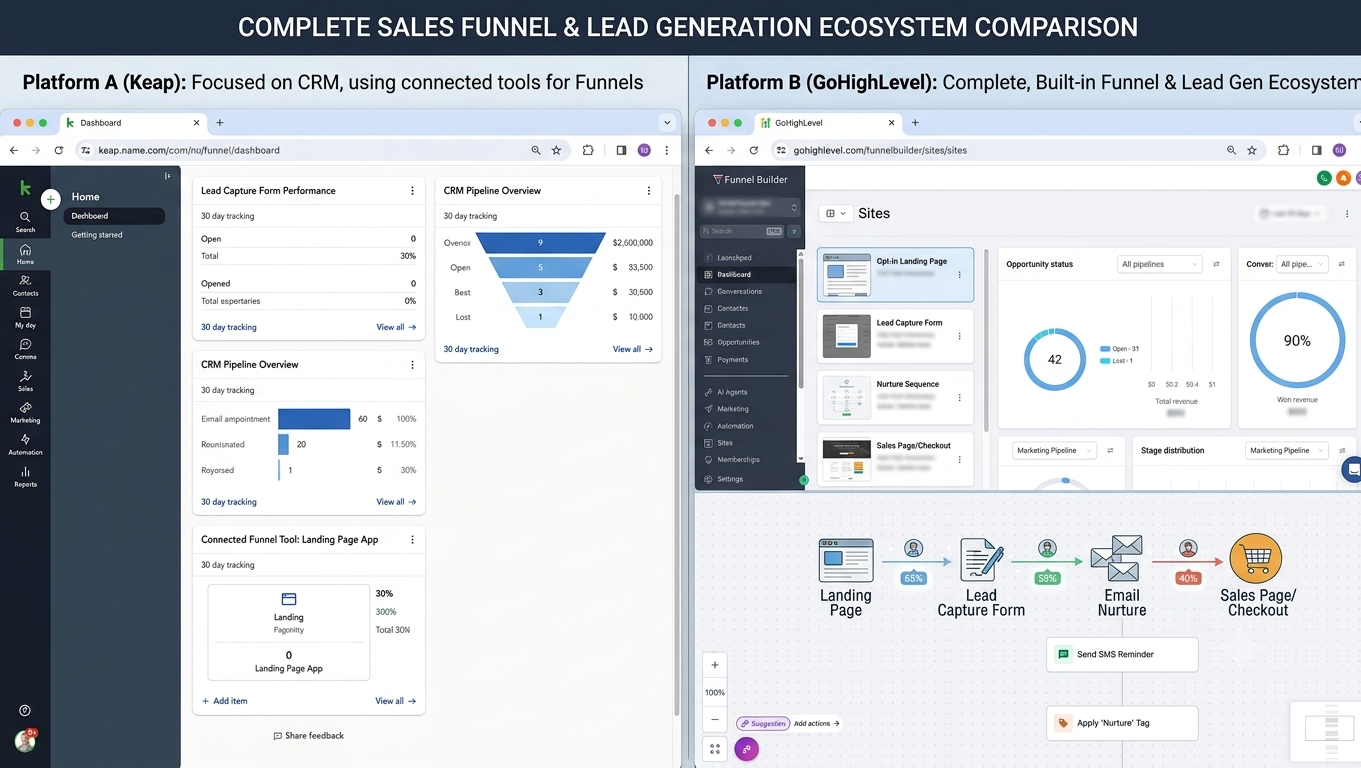Screen dimensions: 1361x768
Task: Click Add item on the Connected Funnel Tool card
Action: 225,701
